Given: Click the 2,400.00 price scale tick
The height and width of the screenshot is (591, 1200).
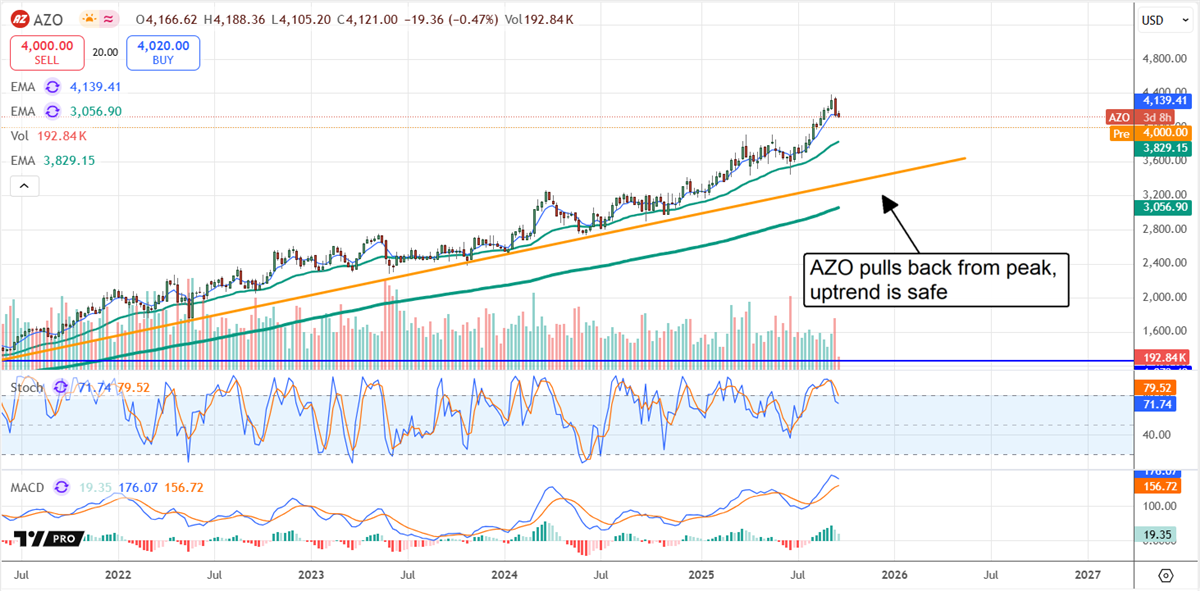Looking at the screenshot, I should point(1167,263).
